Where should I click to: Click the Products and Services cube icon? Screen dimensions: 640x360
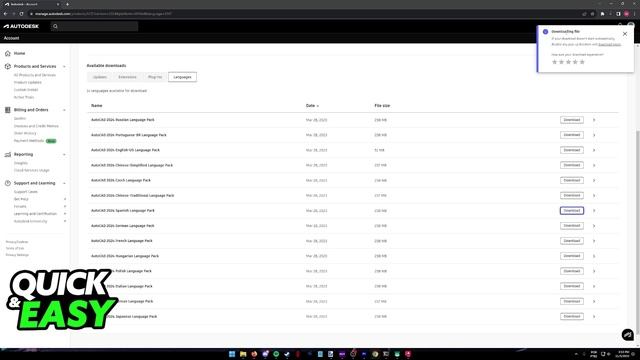click(7, 66)
